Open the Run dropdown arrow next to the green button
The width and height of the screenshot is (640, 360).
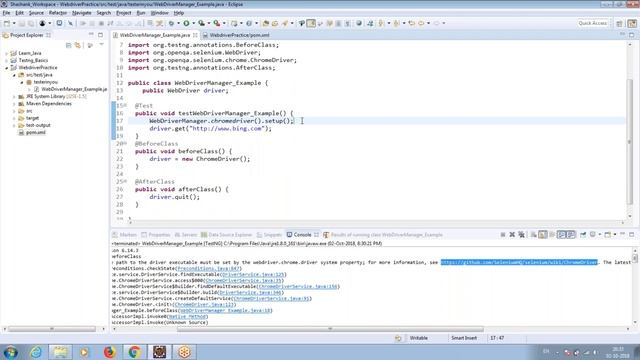pos(193,23)
